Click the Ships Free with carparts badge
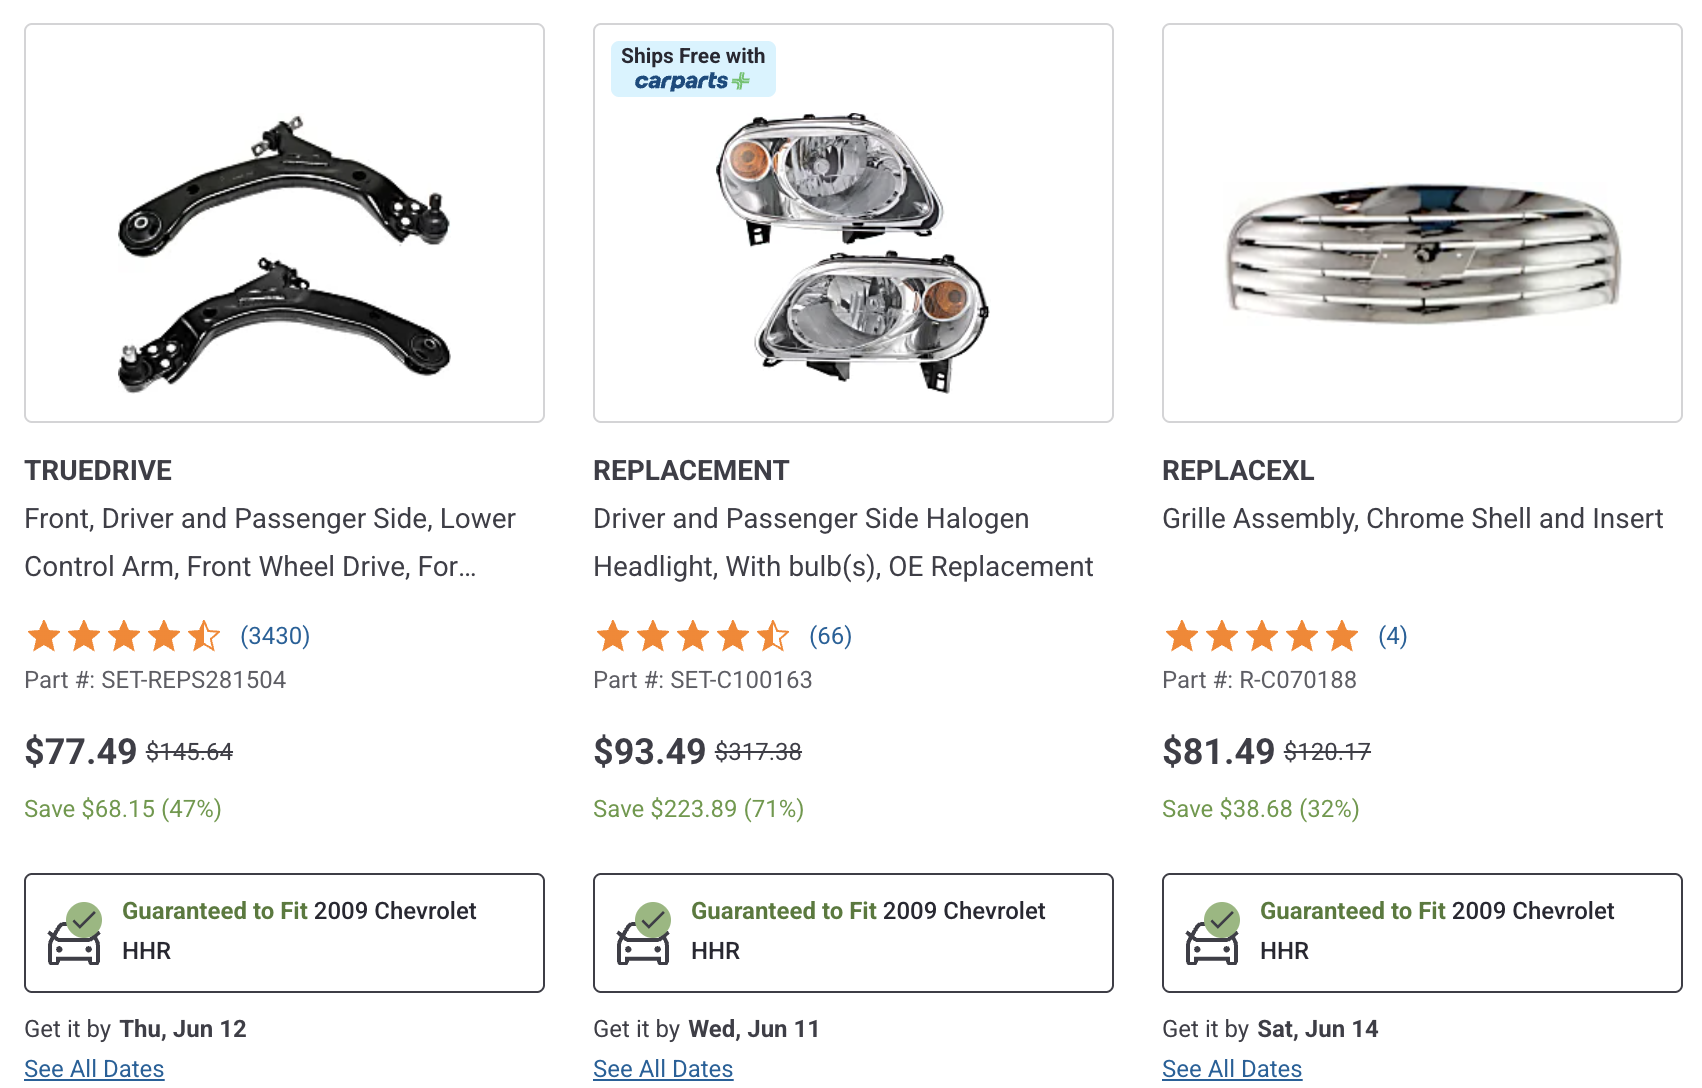Viewport: 1702px width, 1088px height. tap(692, 68)
